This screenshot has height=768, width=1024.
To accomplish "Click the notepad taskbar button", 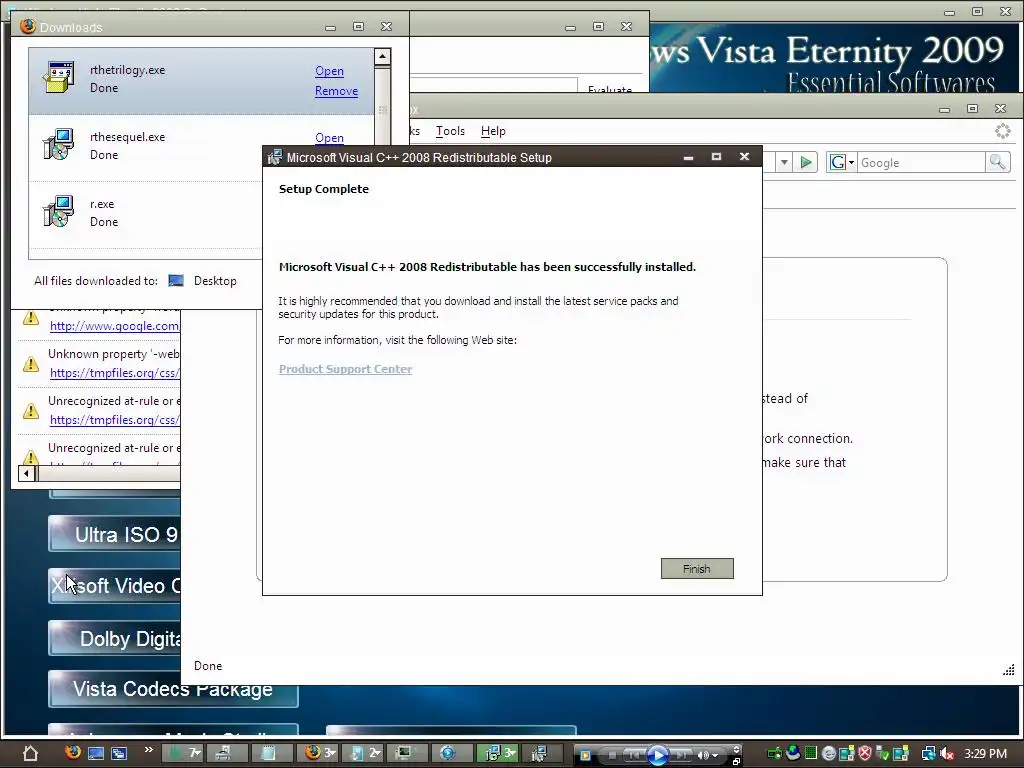I will point(272,753).
